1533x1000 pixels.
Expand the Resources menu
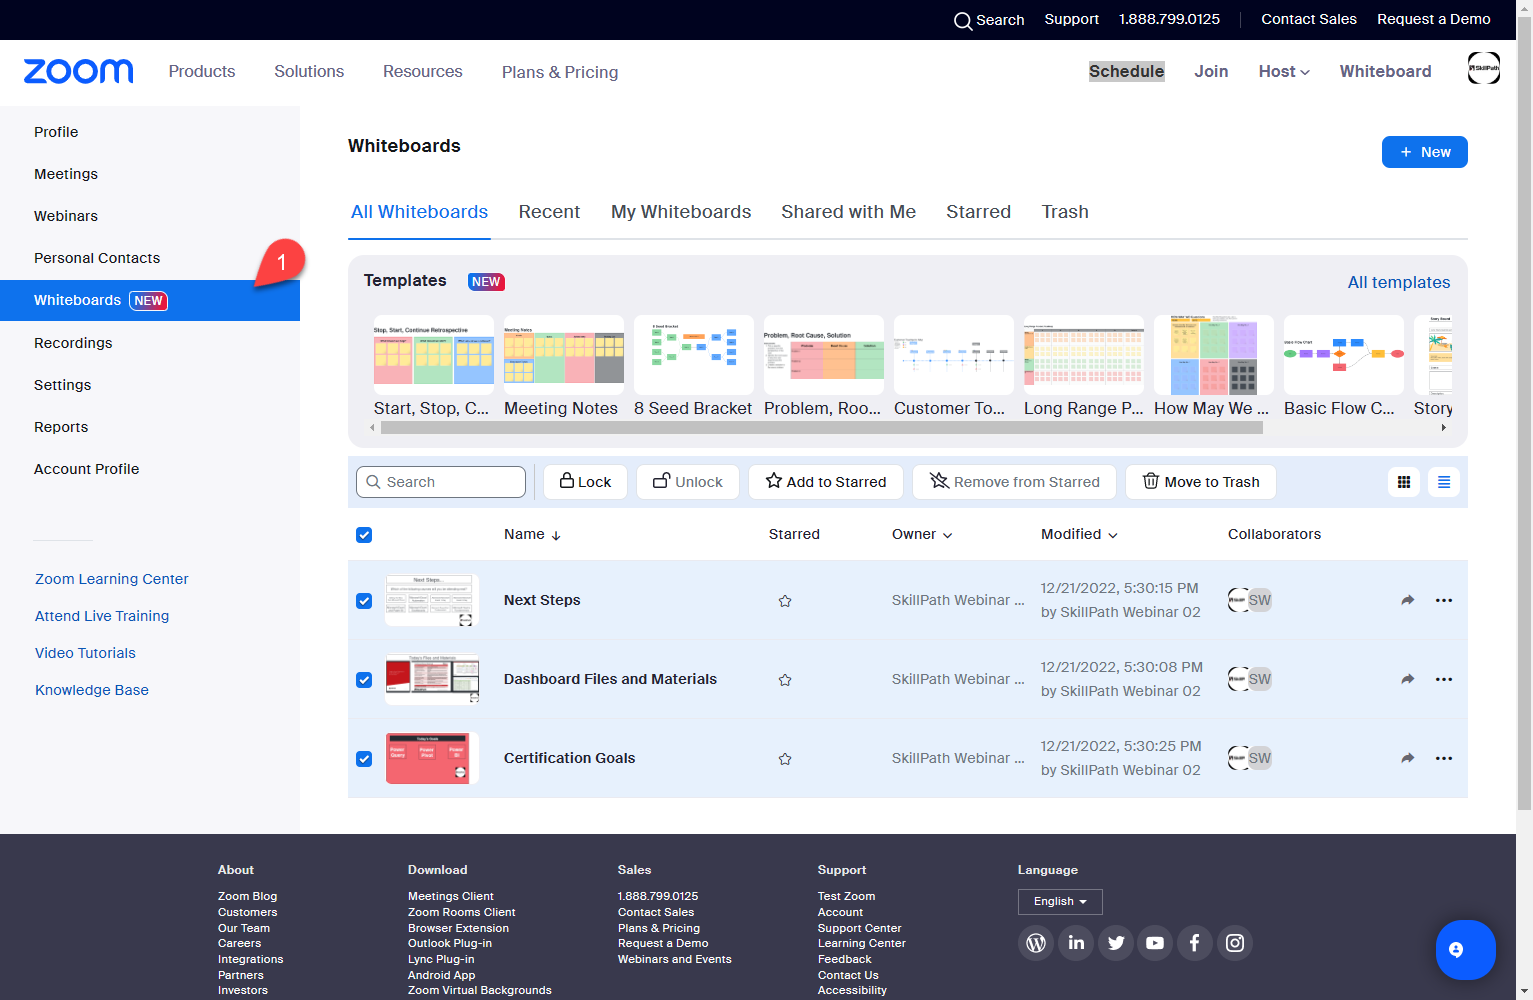[423, 71]
